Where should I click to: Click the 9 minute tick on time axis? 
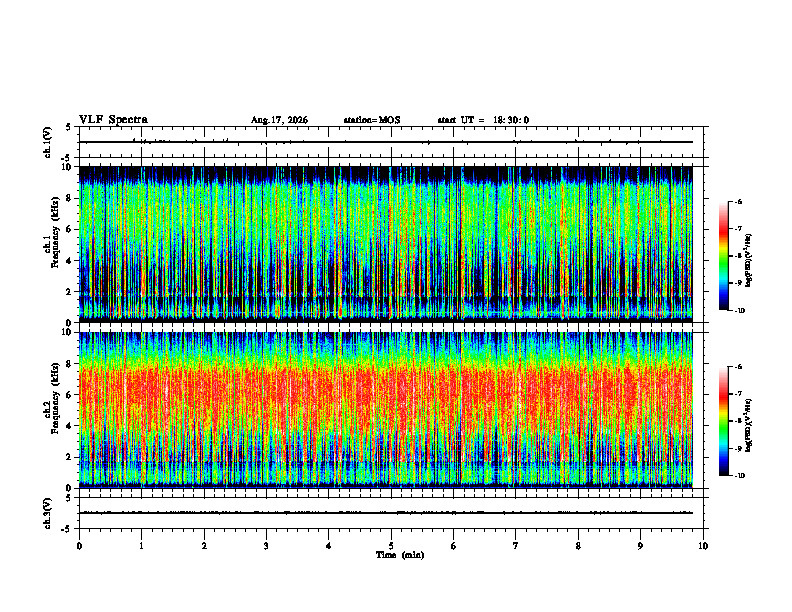(x=640, y=546)
